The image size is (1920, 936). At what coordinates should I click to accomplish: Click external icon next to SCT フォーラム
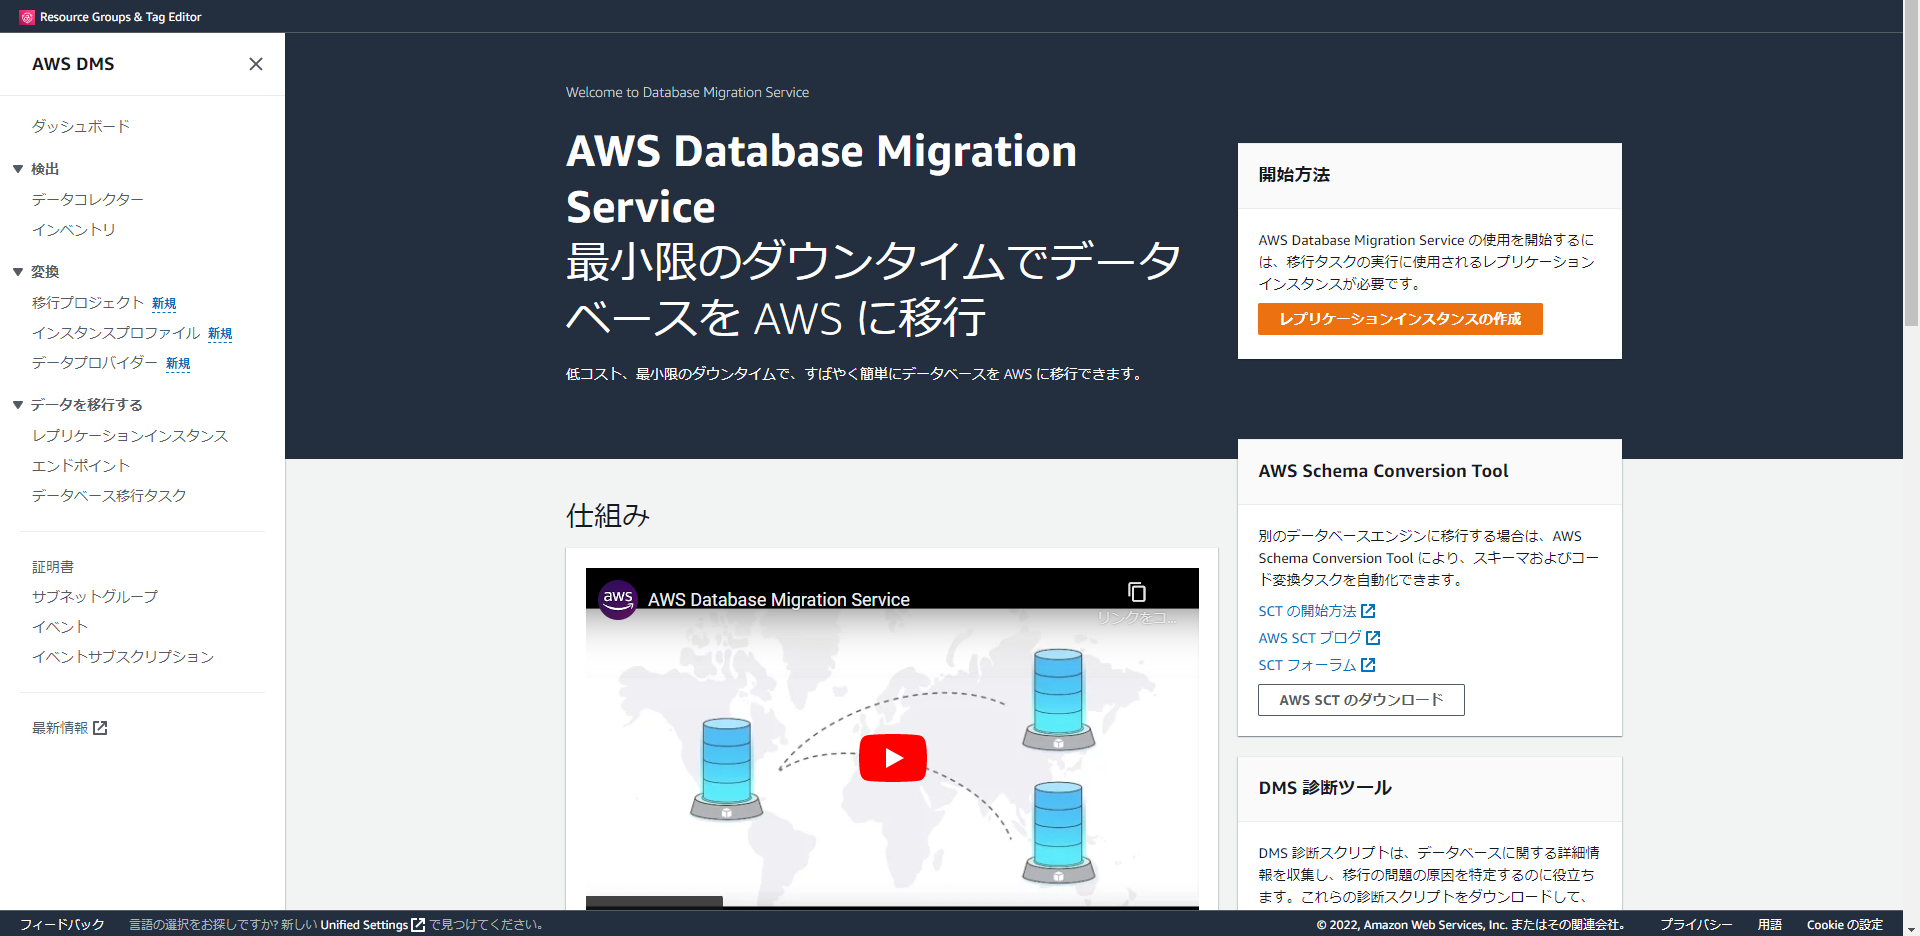point(1368,665)
